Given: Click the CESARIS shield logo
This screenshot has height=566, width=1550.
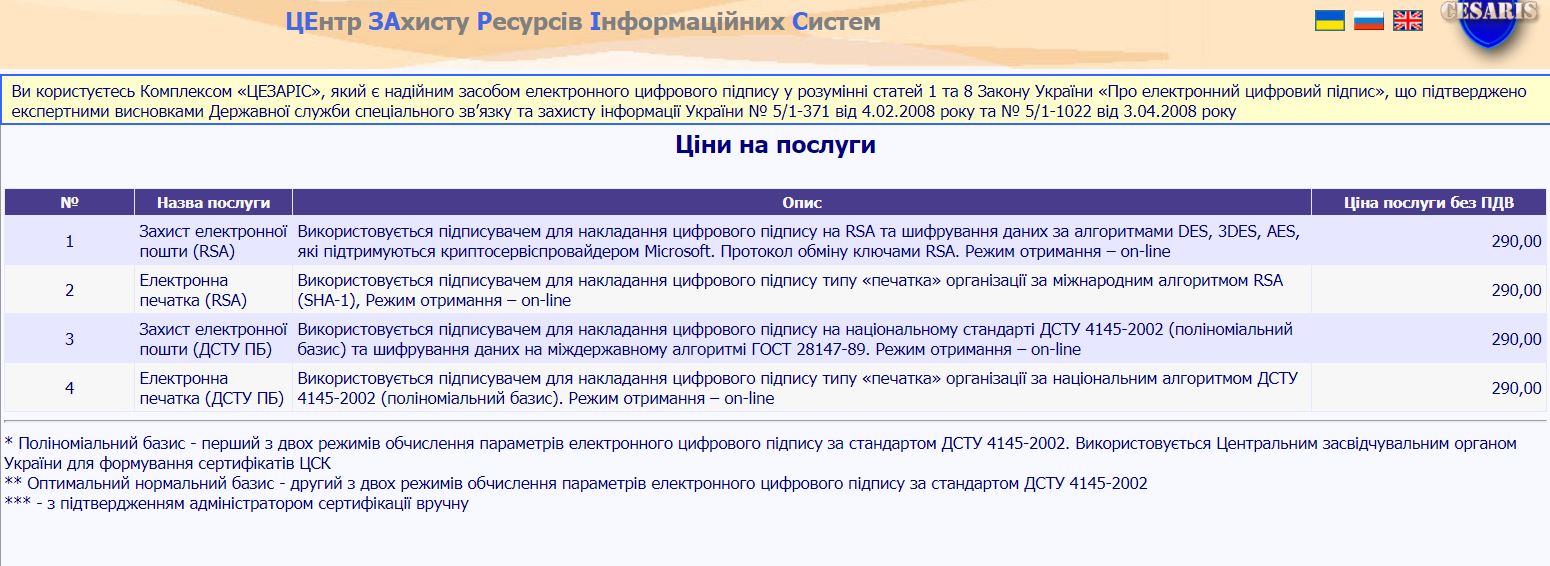Looking at the screenshot, I should pyautogui.click(x=1488, y=25).
